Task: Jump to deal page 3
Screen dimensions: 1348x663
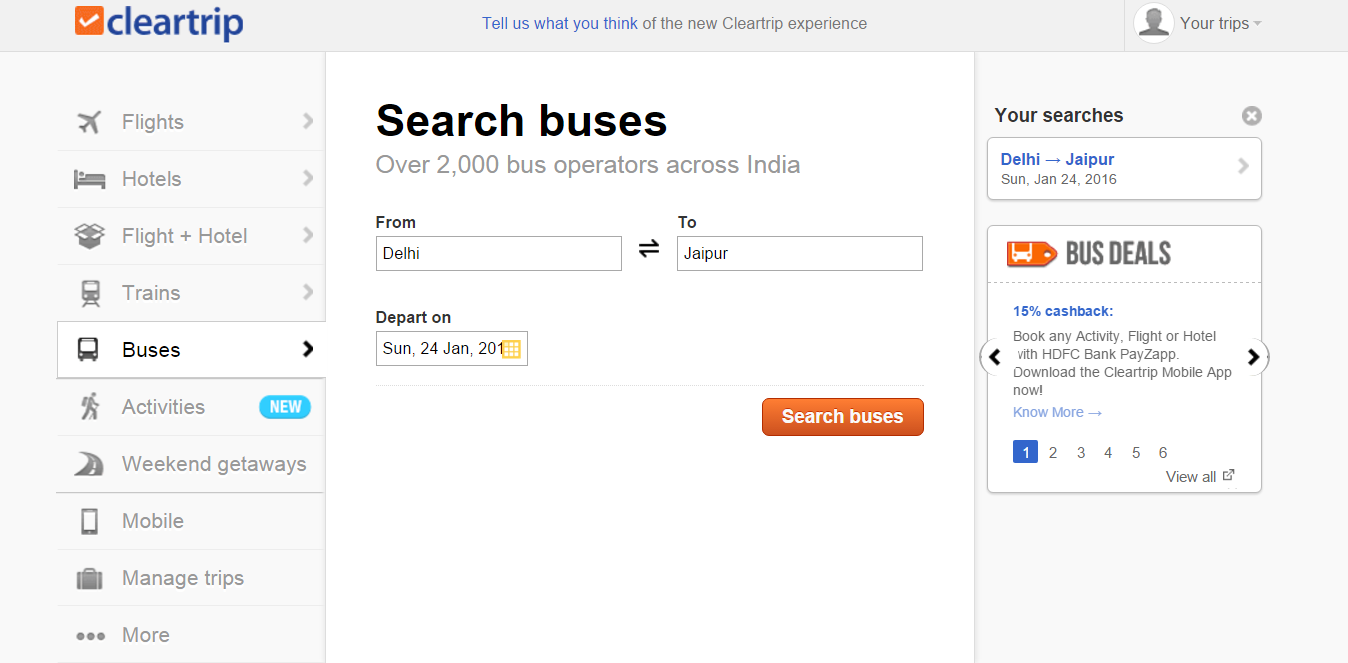Action: point(1081,453)
